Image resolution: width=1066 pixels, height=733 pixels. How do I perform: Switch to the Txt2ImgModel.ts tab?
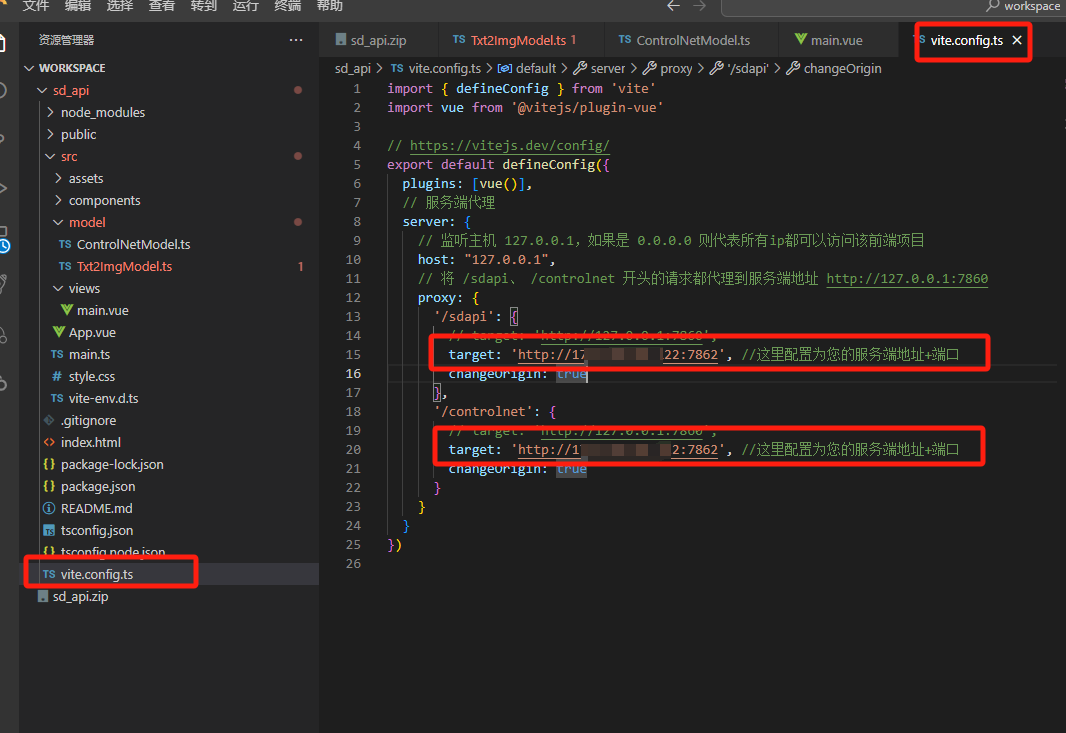517,40
